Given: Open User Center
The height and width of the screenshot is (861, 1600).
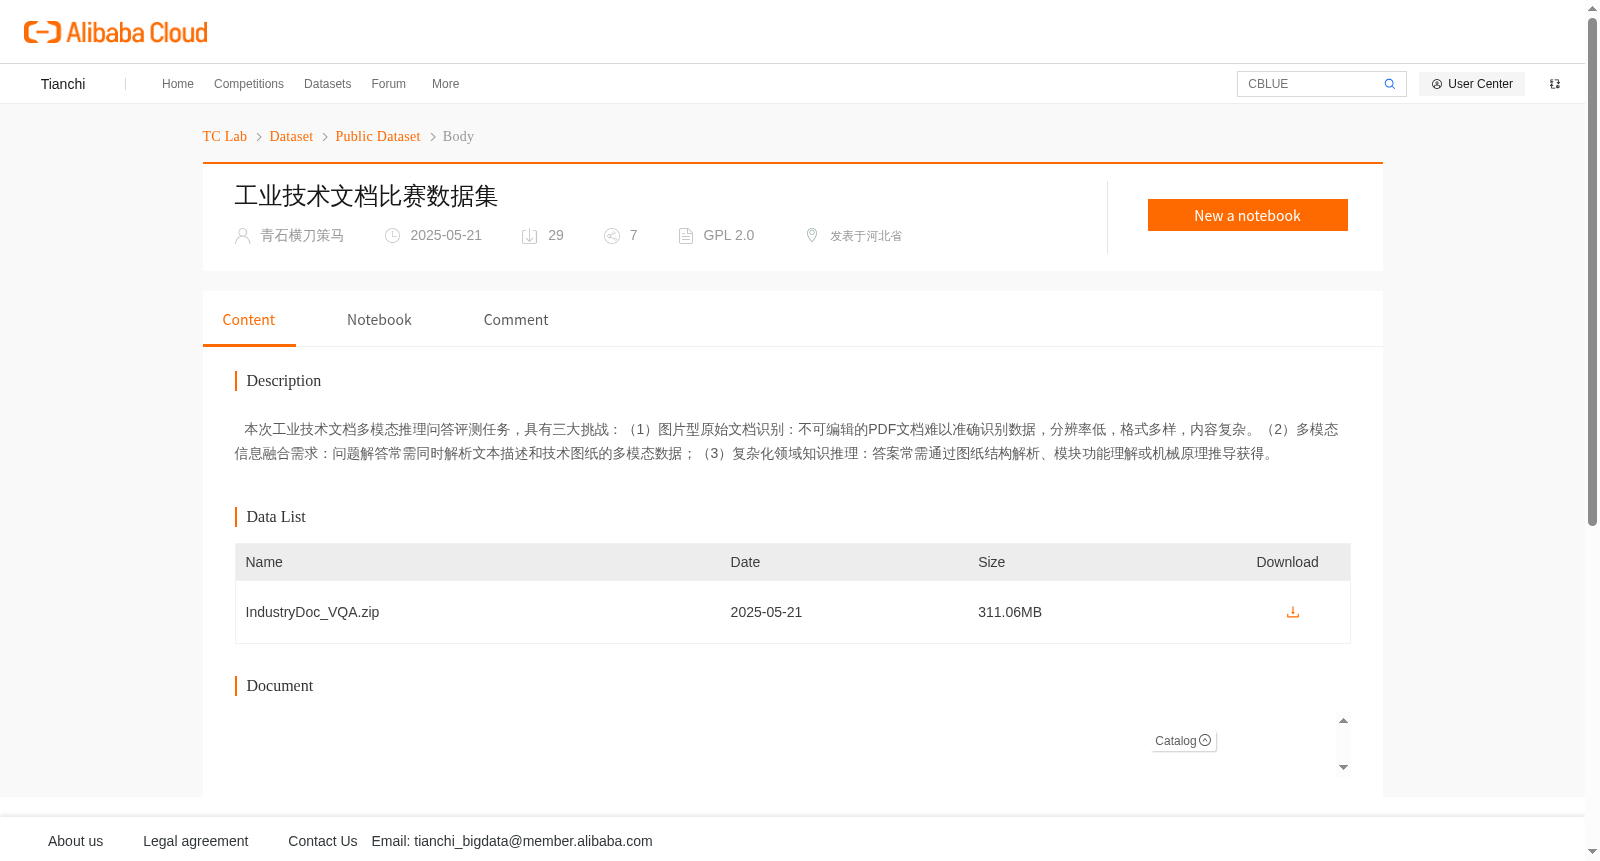Looking at the screenshot, I should [x=1472, y=84].
